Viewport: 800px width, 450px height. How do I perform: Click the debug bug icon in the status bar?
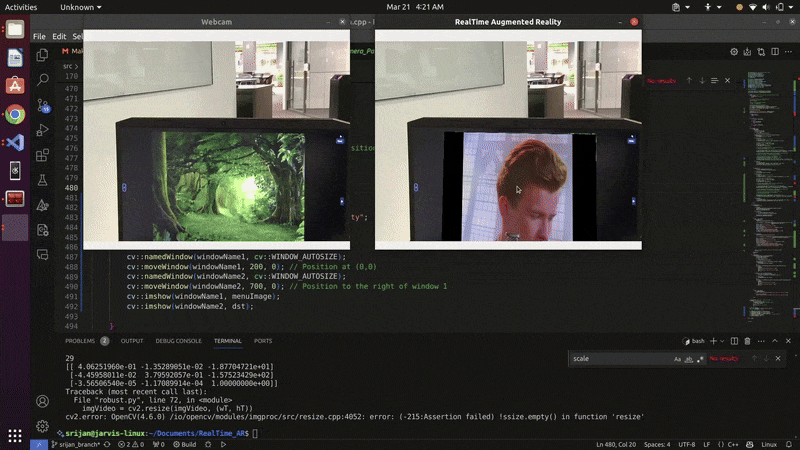pos(208,444)
